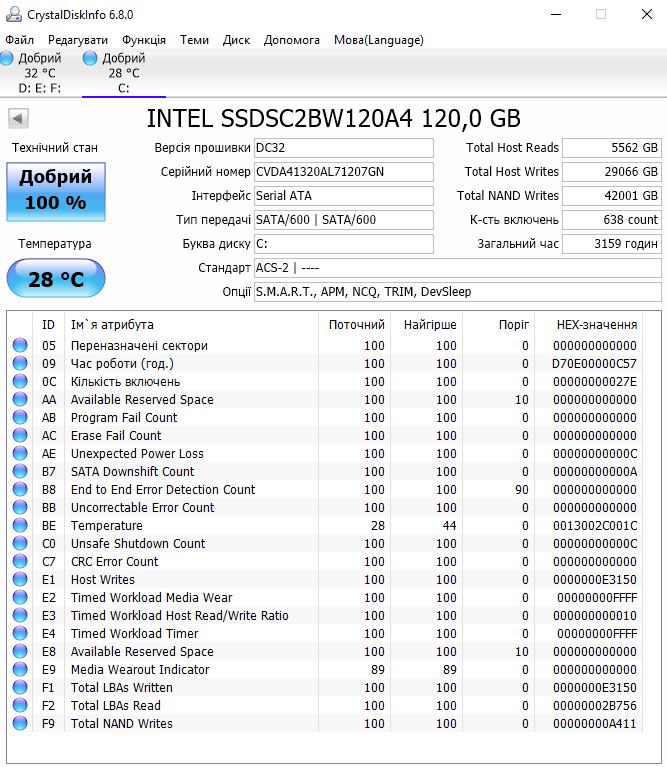Click the power on count 638 count
This screenshot has height=767, width=667.
click(x=612, y=220)
